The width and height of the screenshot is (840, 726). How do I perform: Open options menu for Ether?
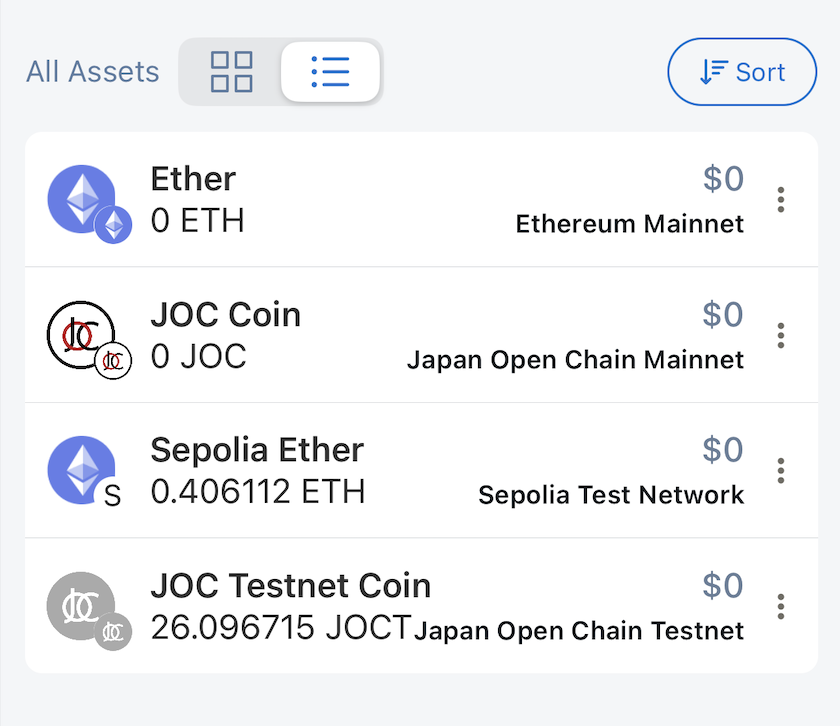(x=781, y=200)
